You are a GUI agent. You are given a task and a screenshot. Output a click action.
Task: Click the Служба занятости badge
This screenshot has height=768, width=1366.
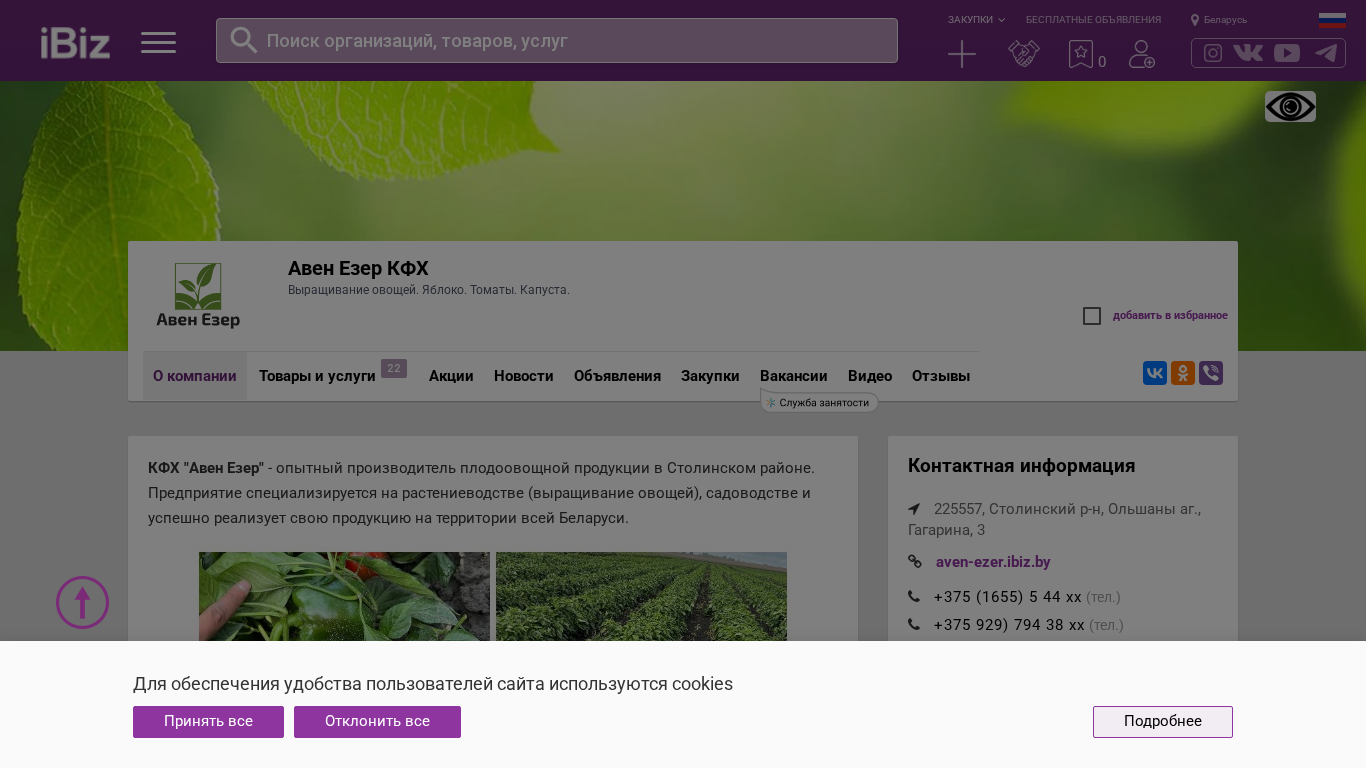[x=819, y=402]
